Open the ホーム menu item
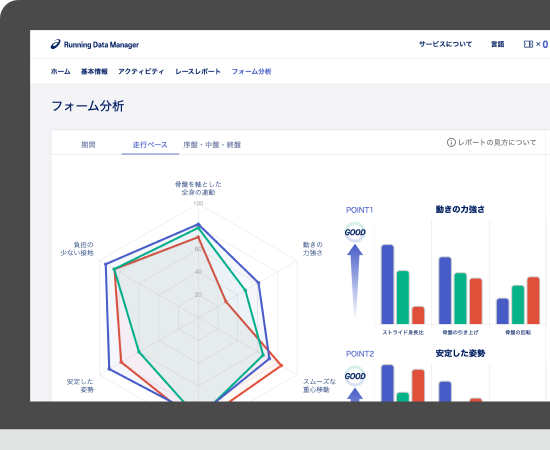 point(60,72)
